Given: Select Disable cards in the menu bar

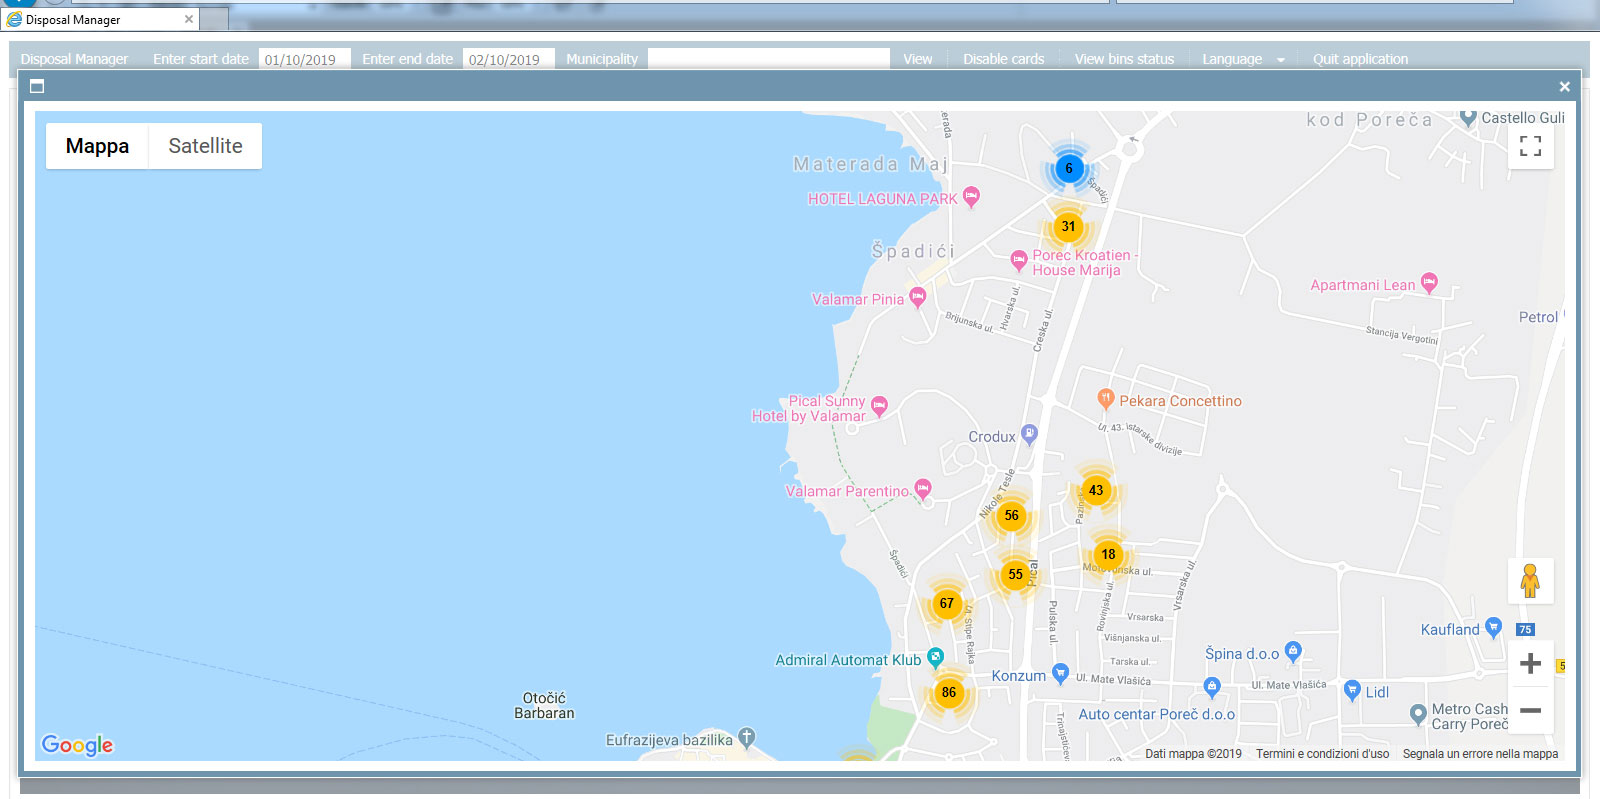Looking at the screenshot, I should tap(1003, 59).
